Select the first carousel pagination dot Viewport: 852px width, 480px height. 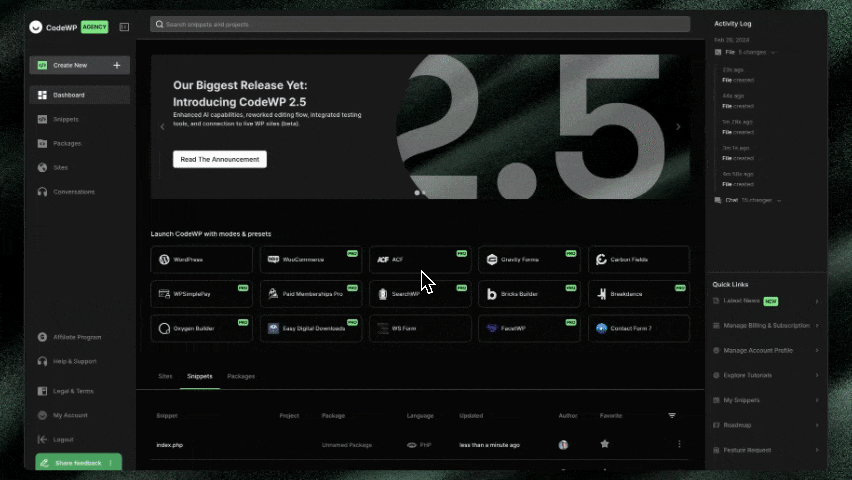[417, 192]
